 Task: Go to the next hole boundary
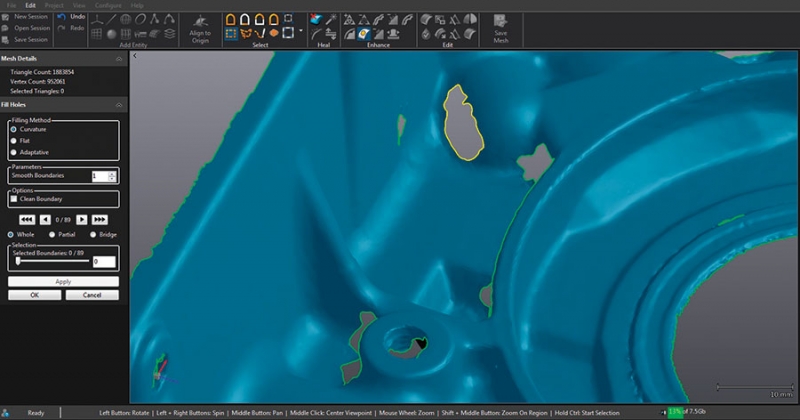pyautogui.click(x=81, y=219)
